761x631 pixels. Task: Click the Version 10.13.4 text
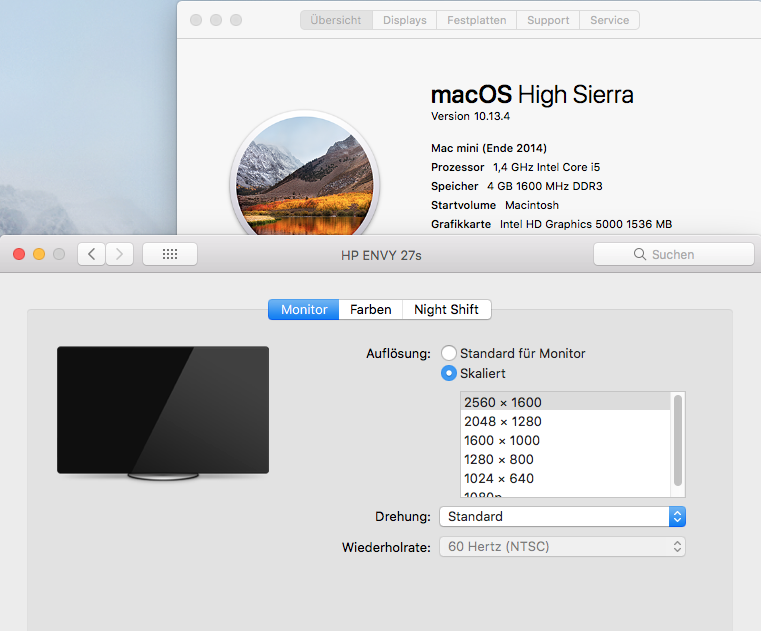pos(470,116)
